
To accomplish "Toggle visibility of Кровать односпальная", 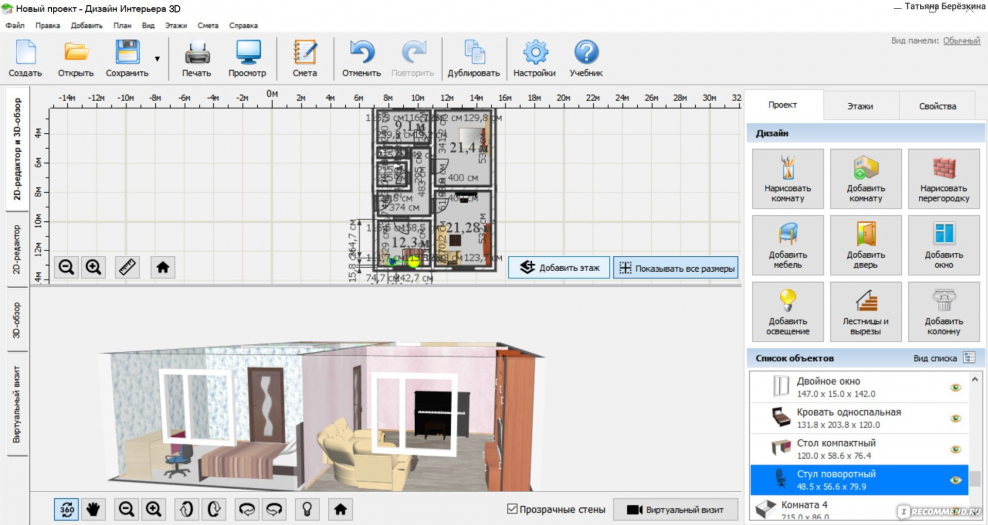I will (x=955, y=419).
